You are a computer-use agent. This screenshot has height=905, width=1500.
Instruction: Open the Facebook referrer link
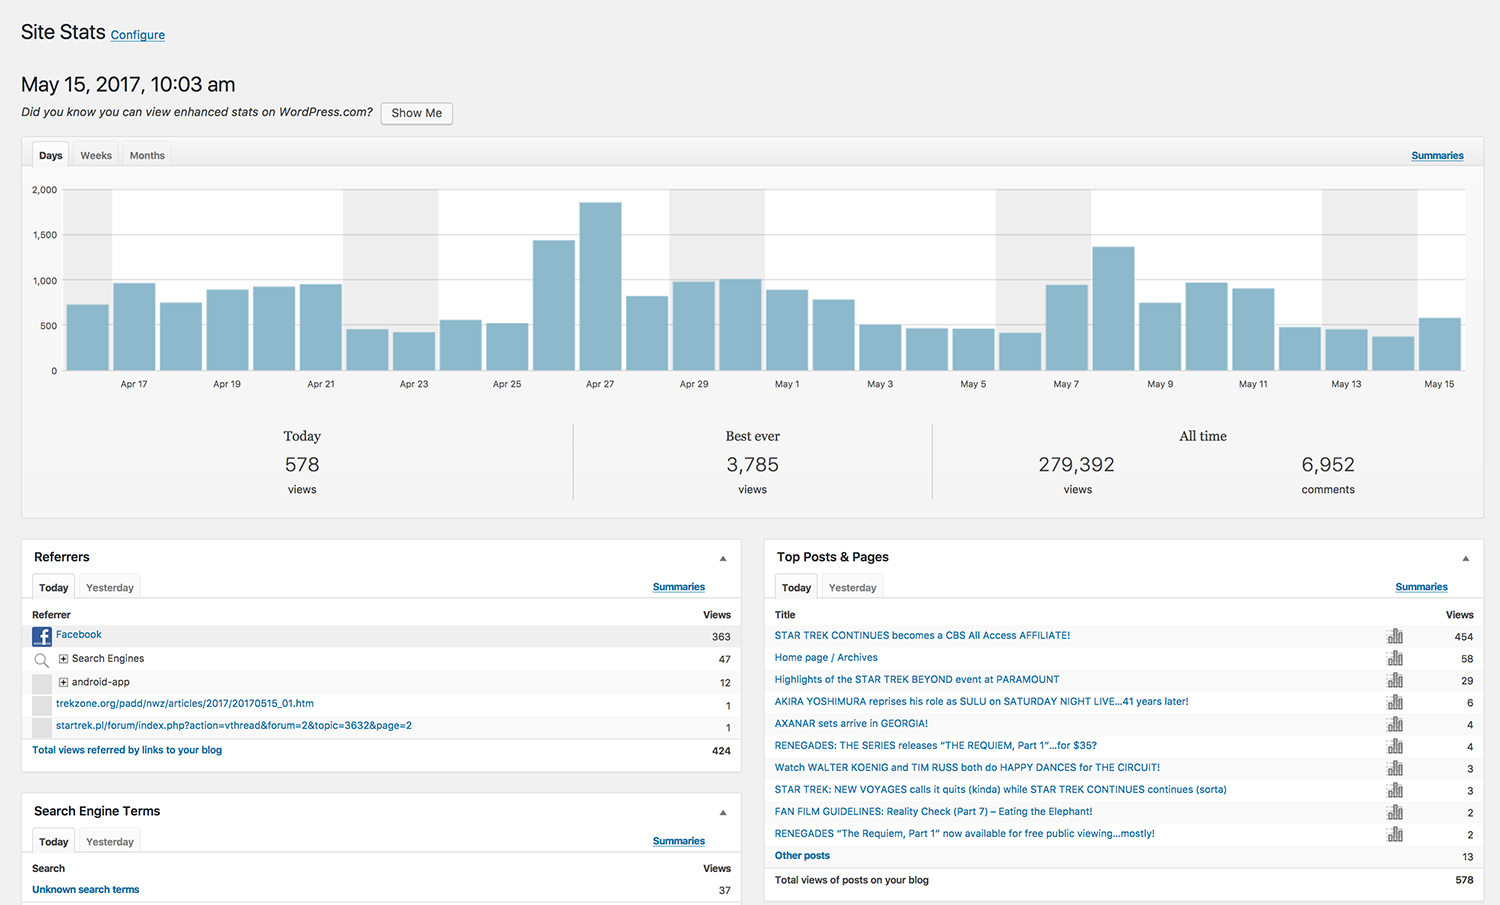79,635
